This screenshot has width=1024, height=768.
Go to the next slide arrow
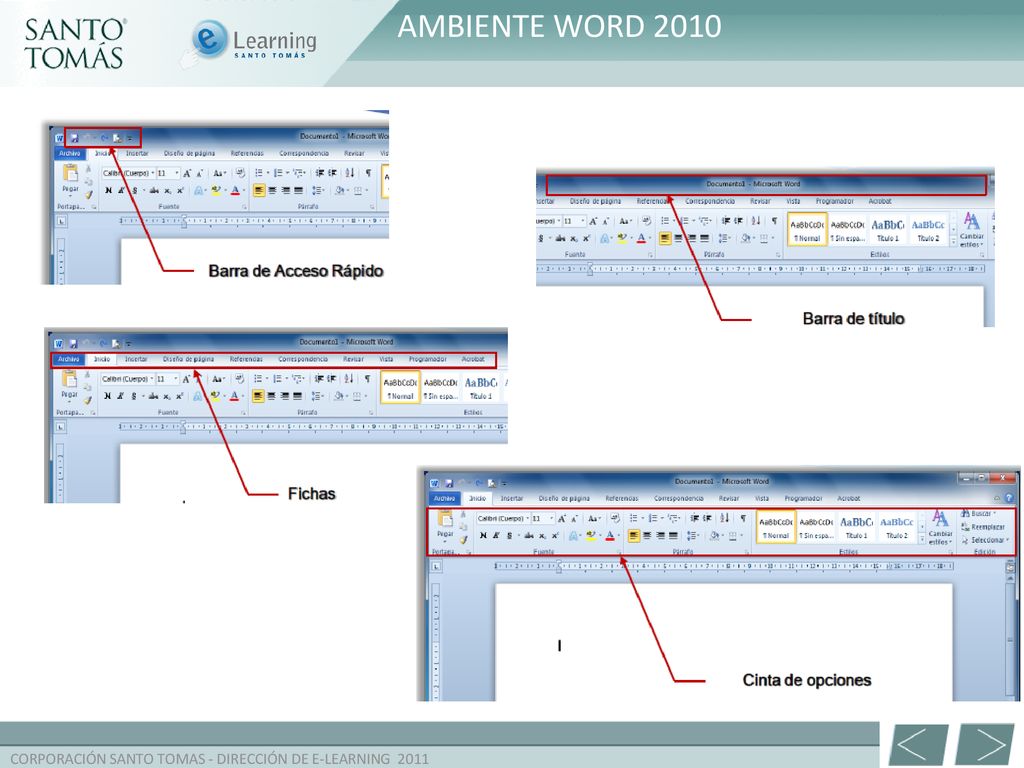985,744
